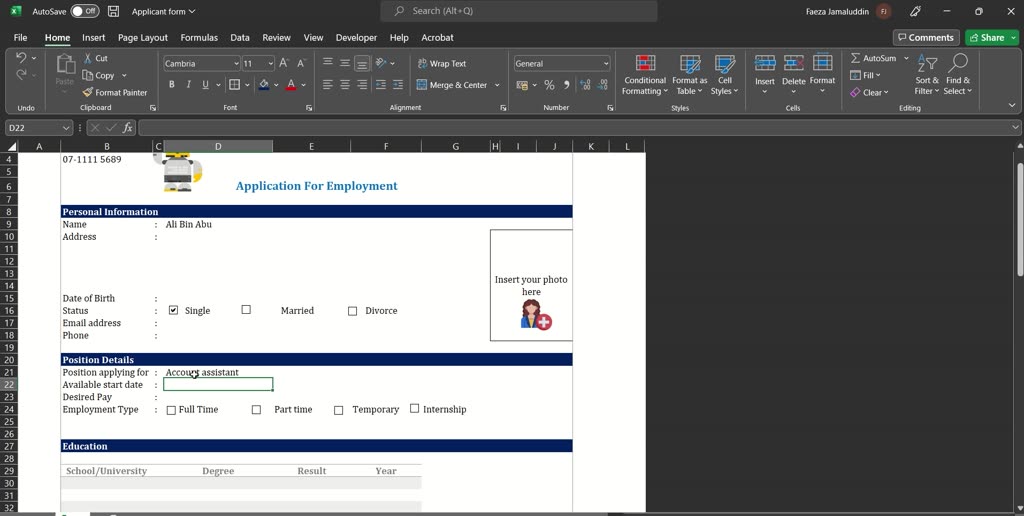
Task: Click Increase Decimal icon
Action: tap(585, 85)
